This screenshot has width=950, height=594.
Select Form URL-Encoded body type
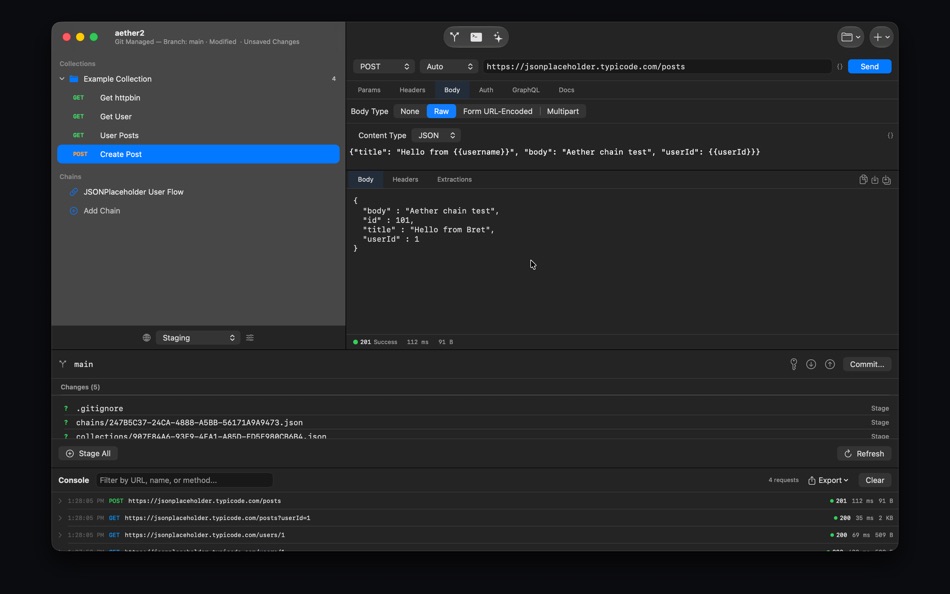coord(497,112)
